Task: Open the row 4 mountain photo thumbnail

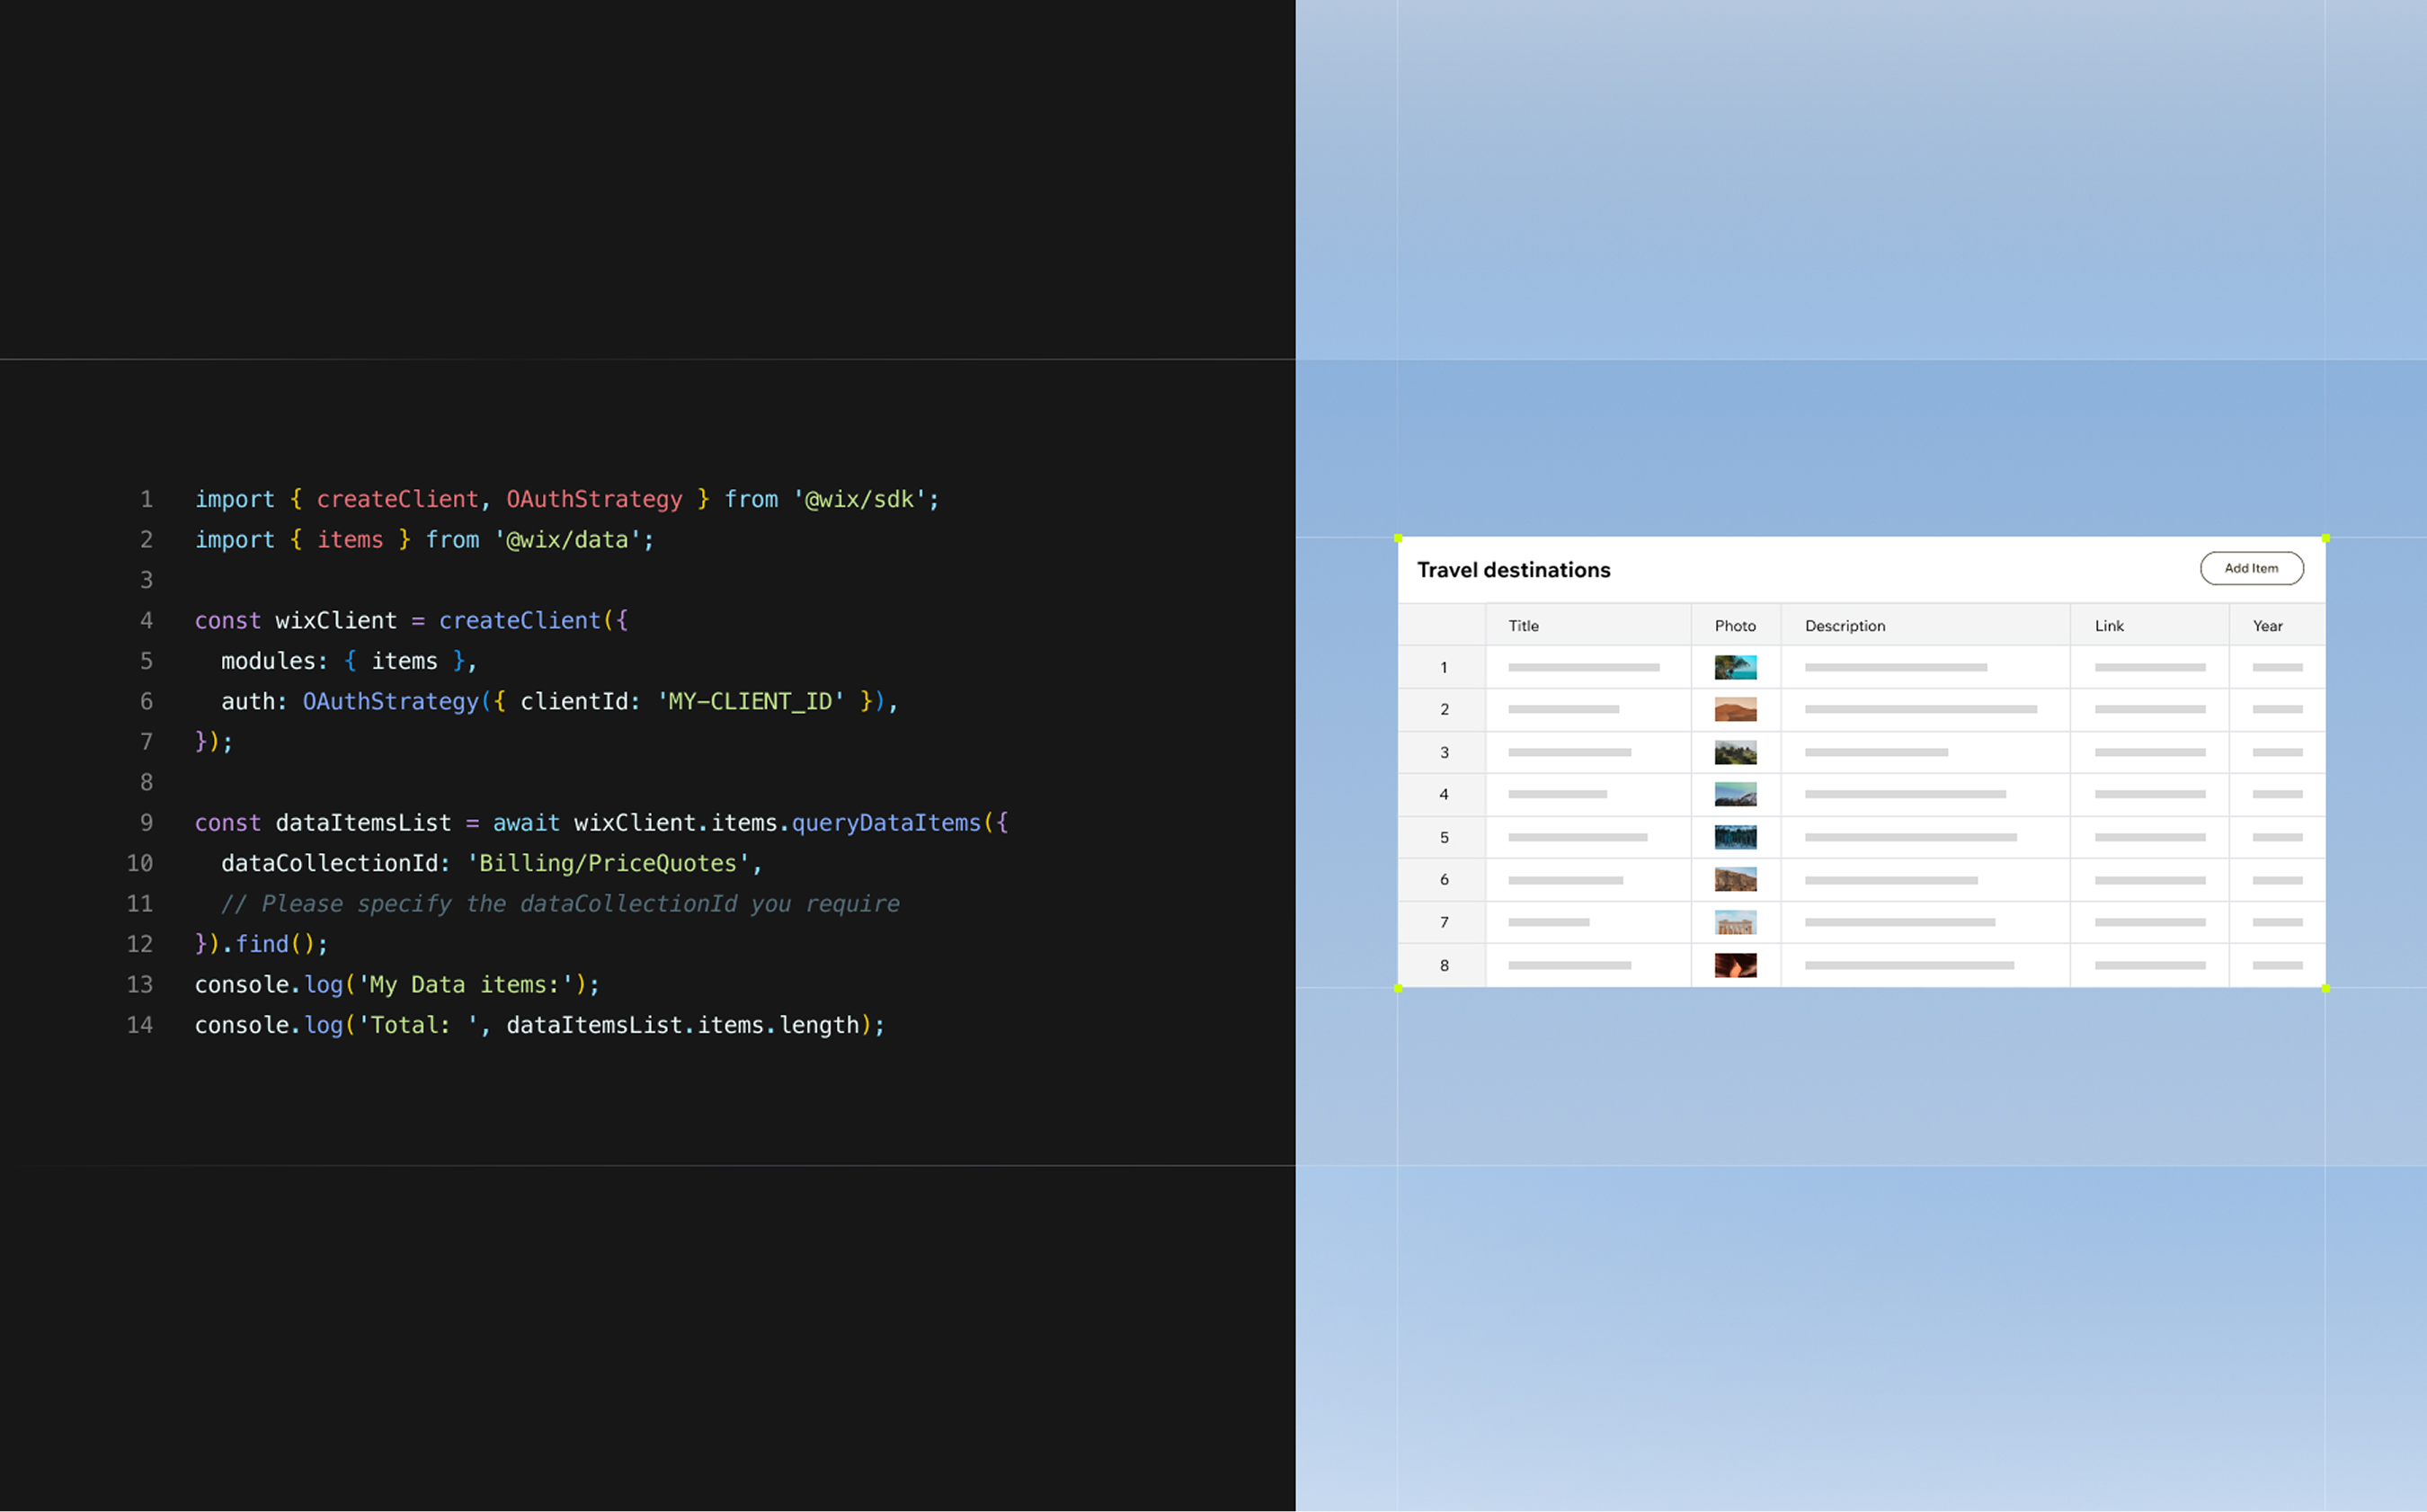Action: (x=1735, y=794)
